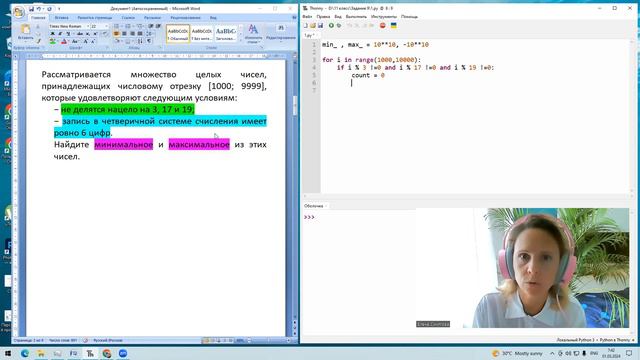
Task: Debug current script in Thonny
Action: pyautogui.click(x=339, y=25)
